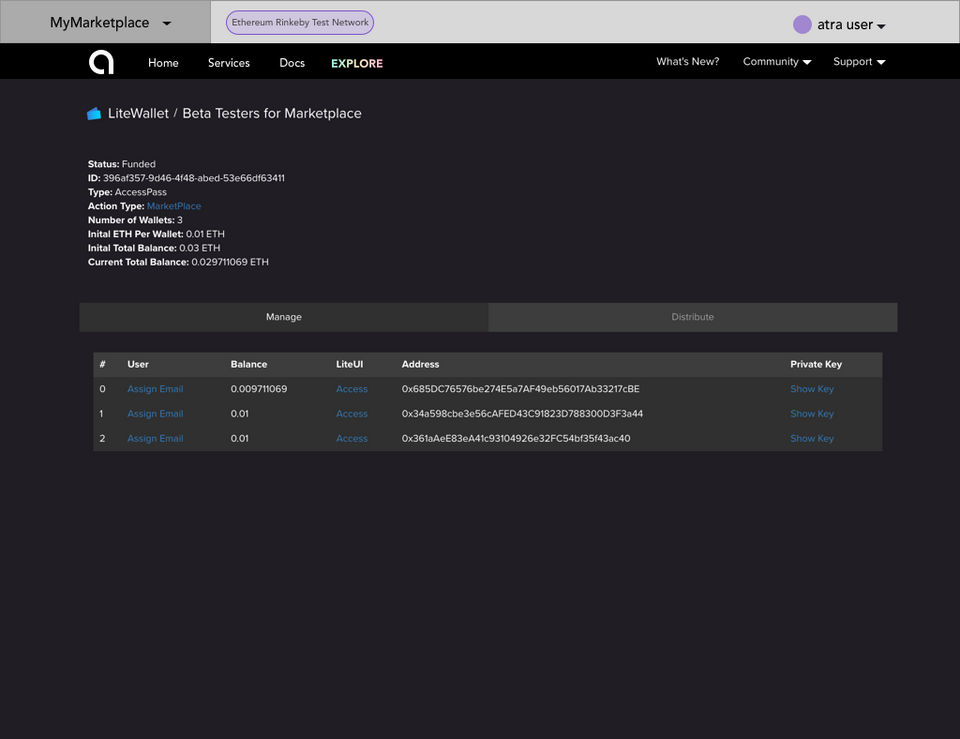Show Key for wallet 2
Viewport: 960px width, 739px height.
(x=812, y=439)
